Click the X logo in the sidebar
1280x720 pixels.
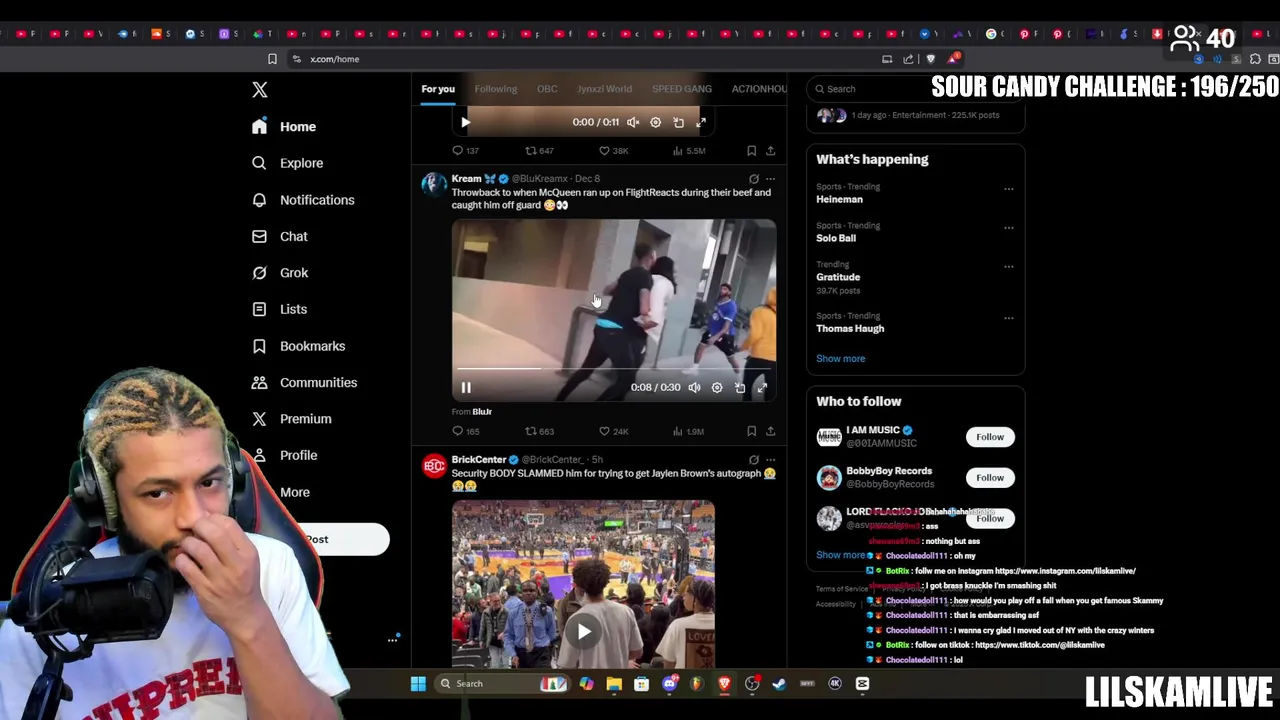coord(260,90)
